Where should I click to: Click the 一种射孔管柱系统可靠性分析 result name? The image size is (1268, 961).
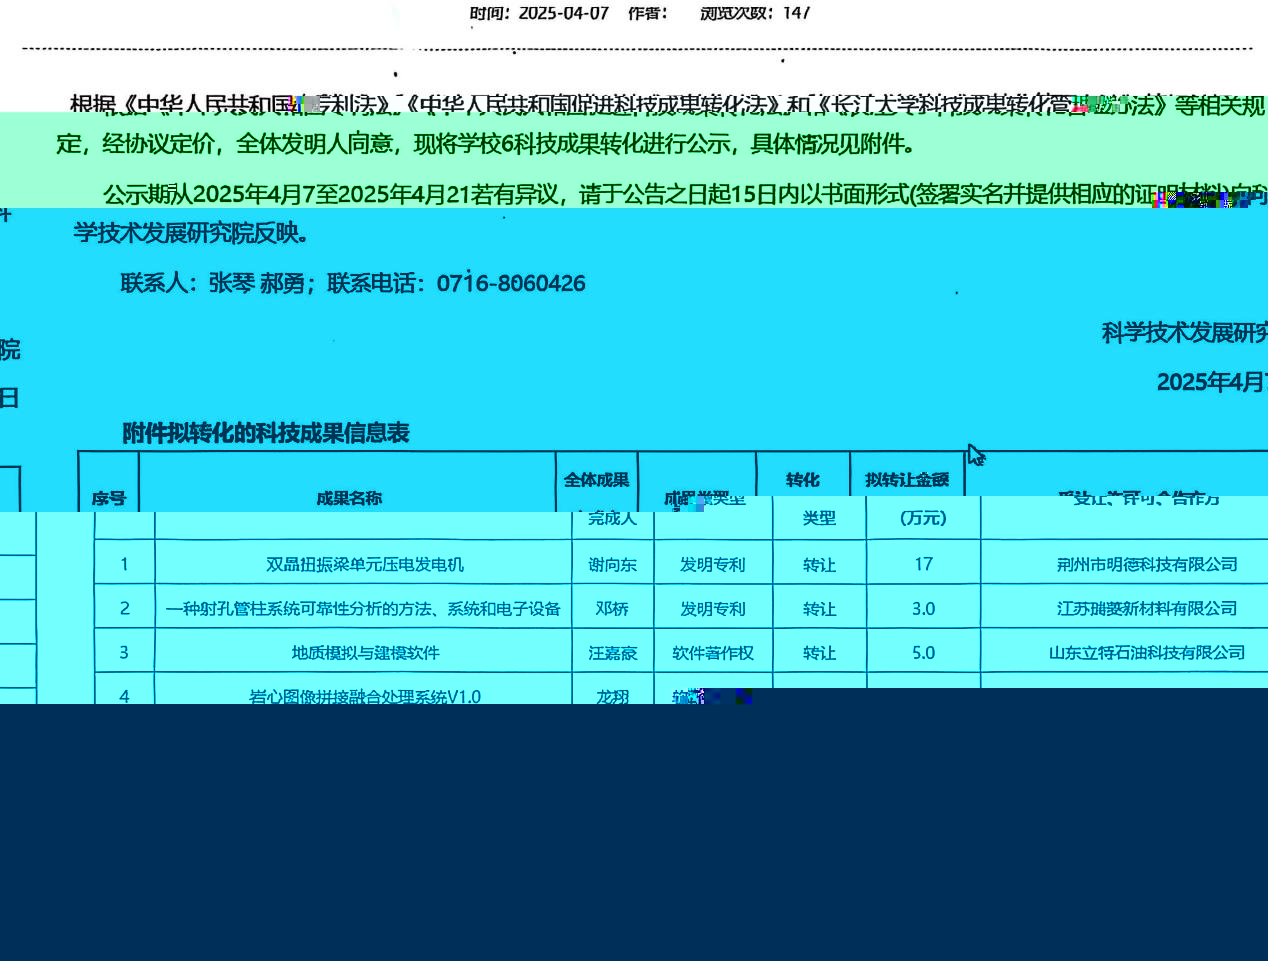[363, 609]
